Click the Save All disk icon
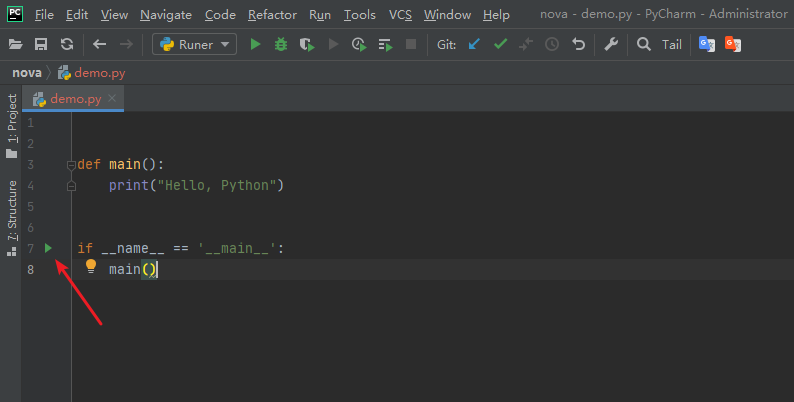Screen dimensions: 794x402 [x=41, y=45]
